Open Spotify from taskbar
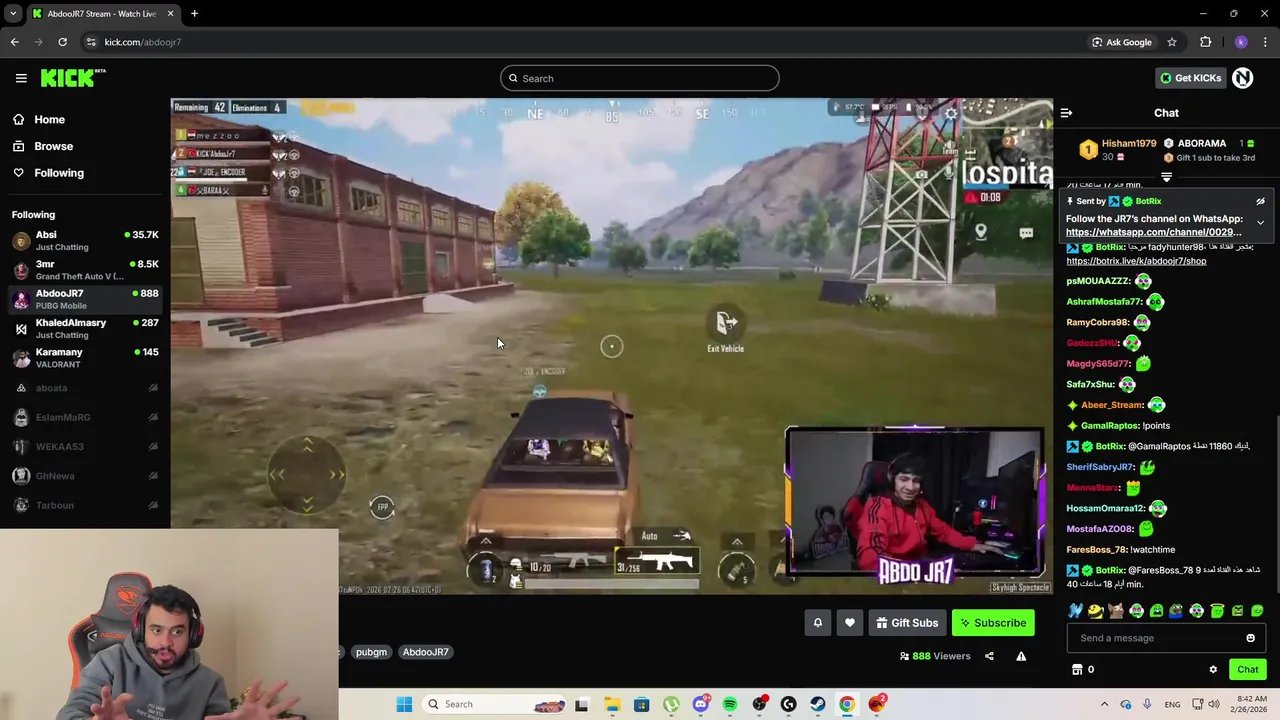 (730, 704)
